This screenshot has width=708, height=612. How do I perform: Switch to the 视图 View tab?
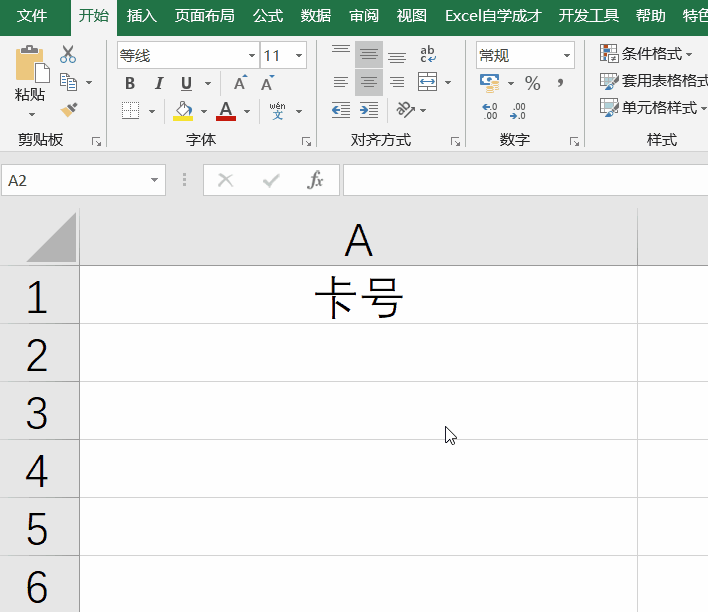[x=411, y=16]
